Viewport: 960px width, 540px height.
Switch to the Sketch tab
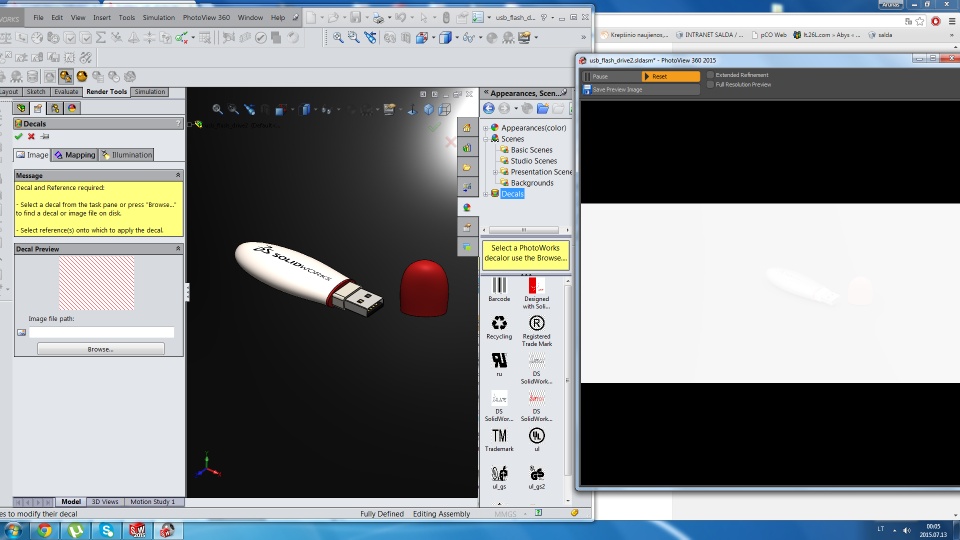coord(36,92)
